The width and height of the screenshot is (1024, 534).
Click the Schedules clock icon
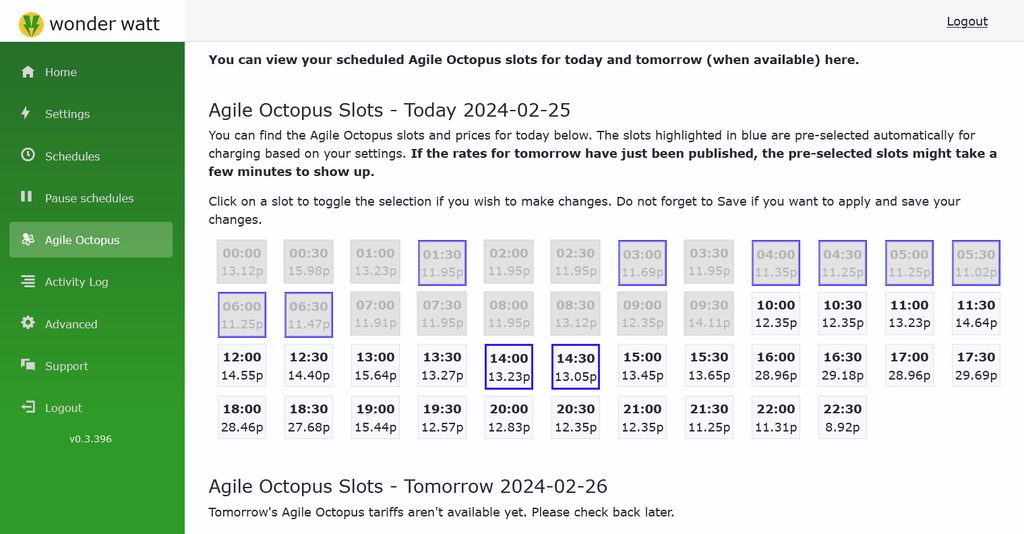[27, 155]
